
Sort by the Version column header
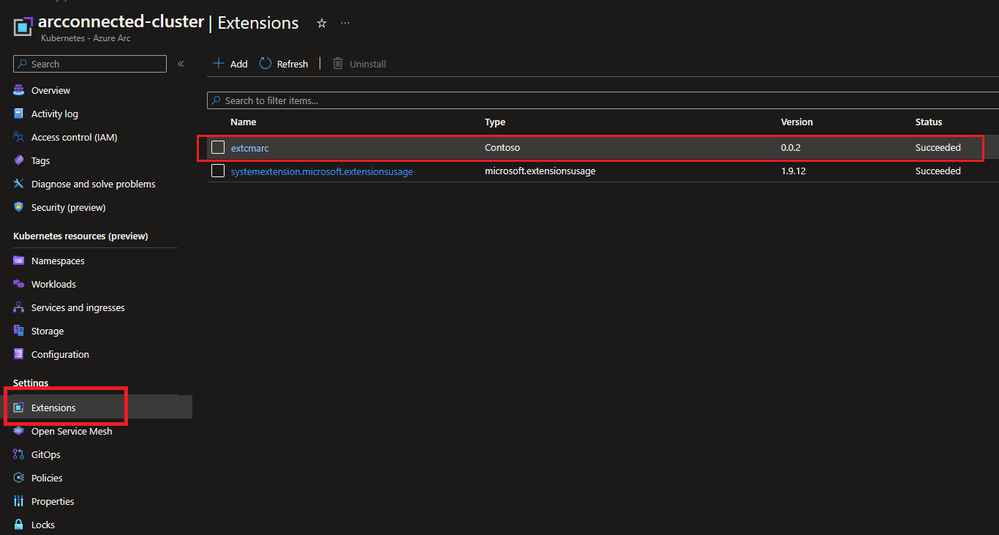pos(797,122)
